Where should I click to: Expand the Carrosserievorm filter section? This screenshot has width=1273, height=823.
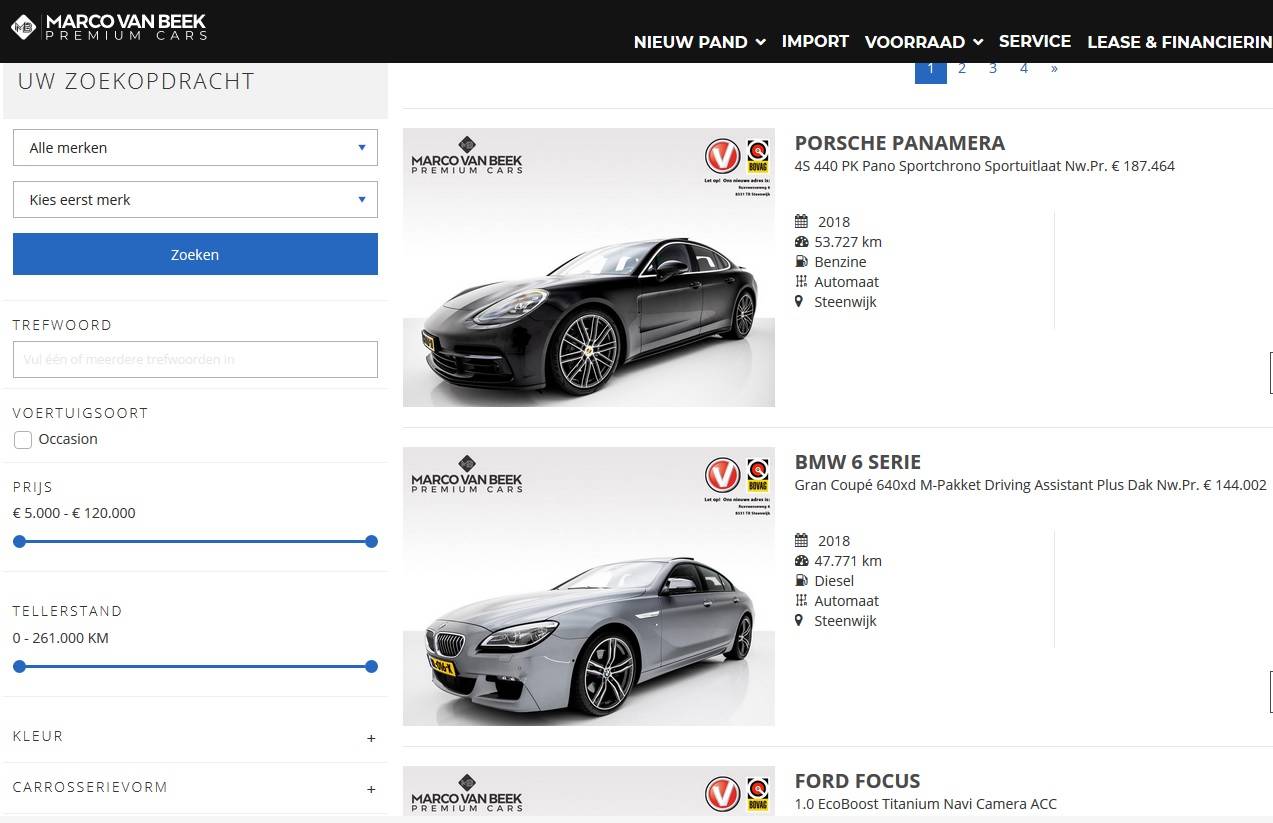pos(195,787)
